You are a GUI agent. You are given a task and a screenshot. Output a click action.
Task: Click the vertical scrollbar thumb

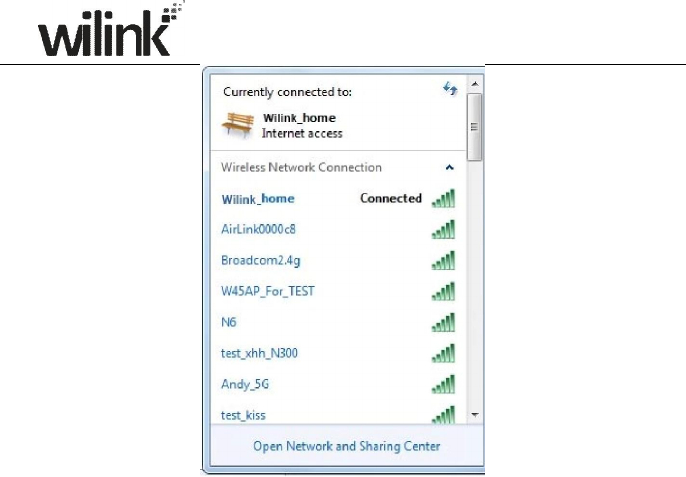pyautogui.click(x=475, y=127)
